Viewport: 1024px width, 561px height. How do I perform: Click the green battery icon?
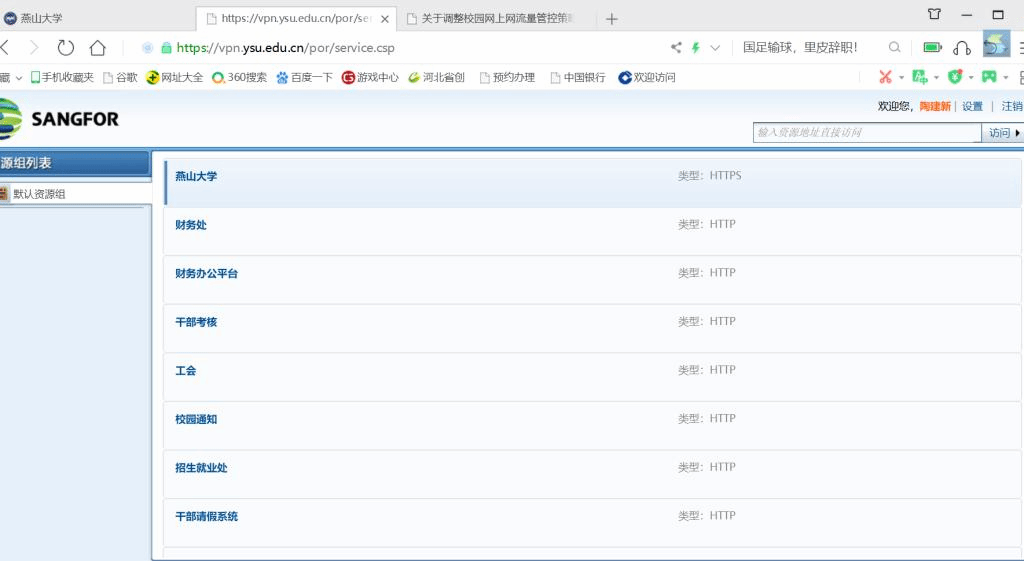(932, 47)
